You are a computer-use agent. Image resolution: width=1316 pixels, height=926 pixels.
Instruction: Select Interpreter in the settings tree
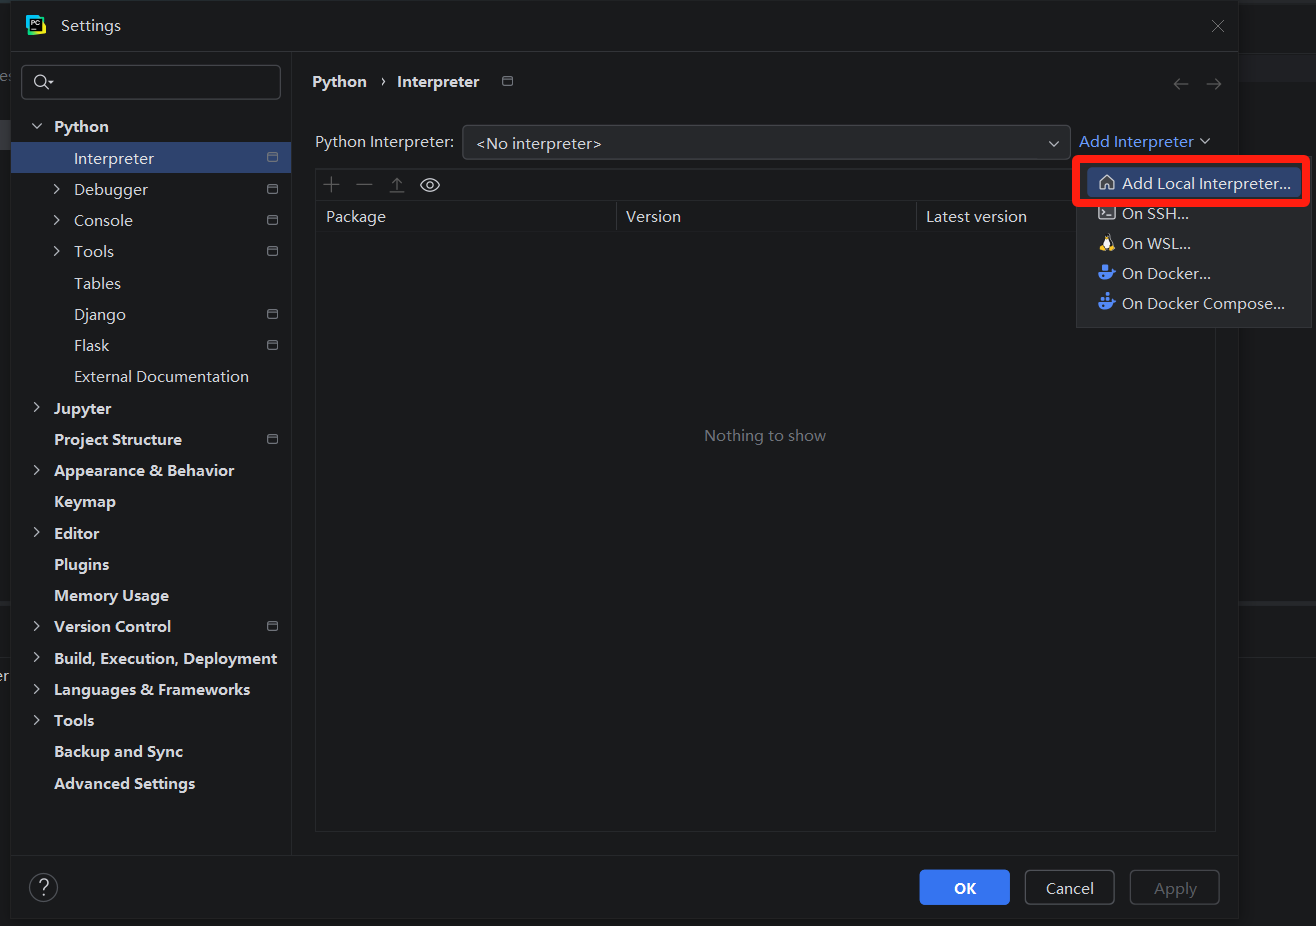coord(151,158)
